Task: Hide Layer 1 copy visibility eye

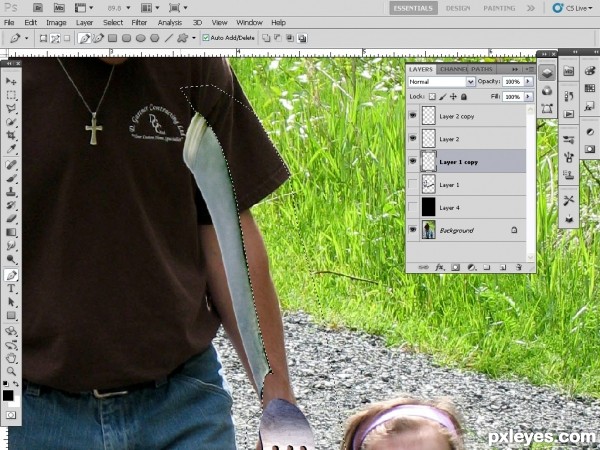Action: pos(412,161)
